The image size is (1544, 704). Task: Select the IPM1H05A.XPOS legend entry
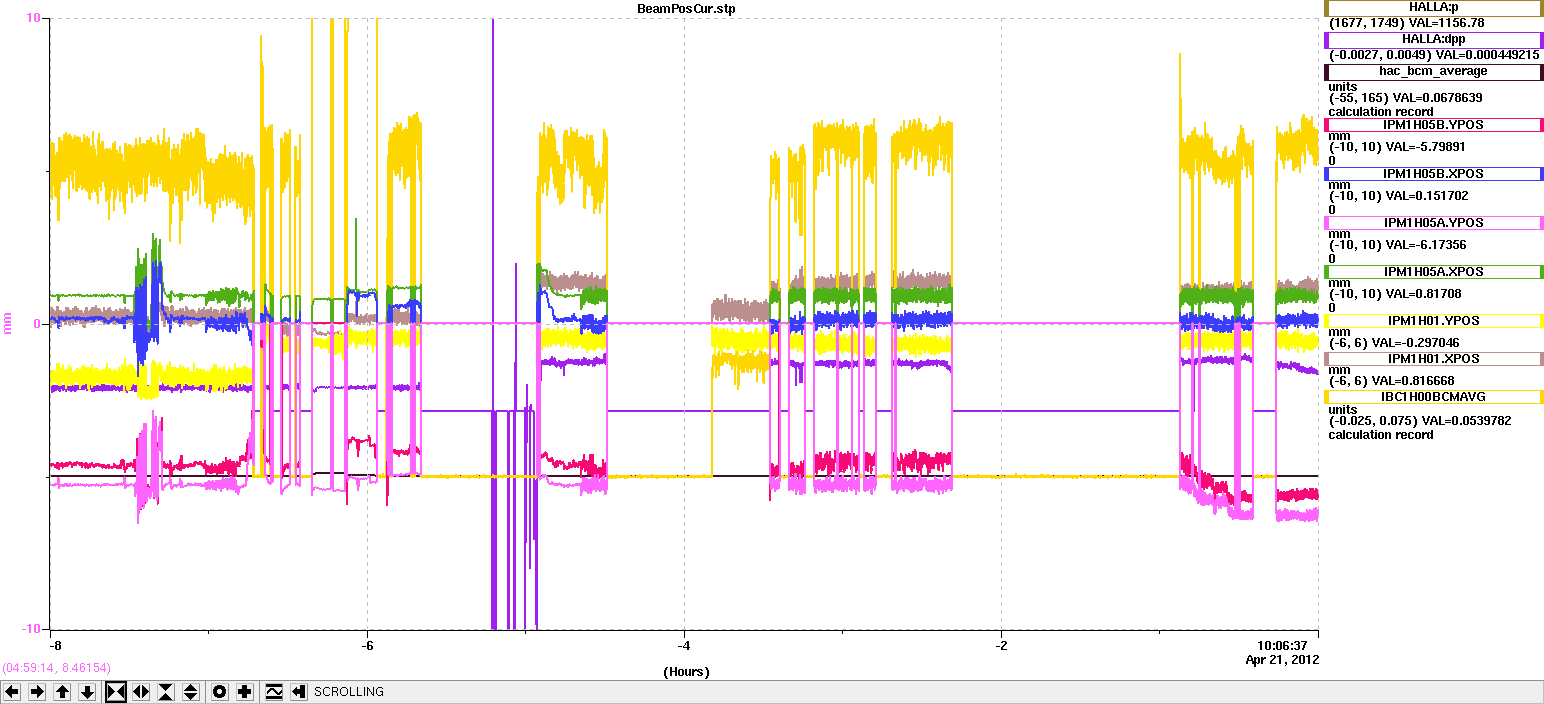(1434, 272)
